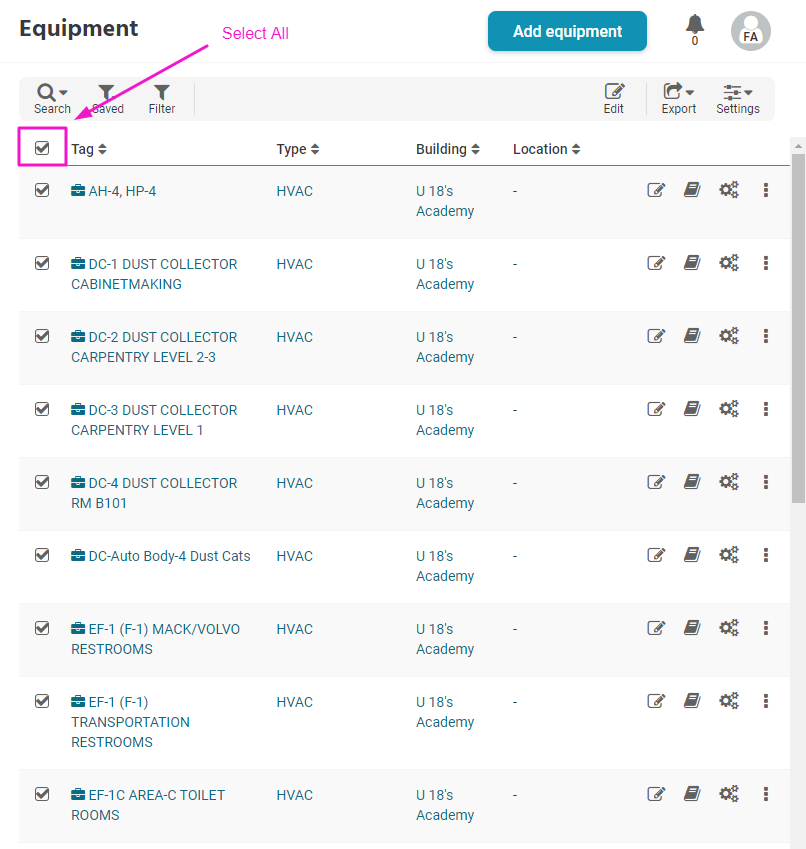Uncheck DC-2 DUST COLLECTOR row checkbox
The width and height of the screenshot is (806, 849).
click(42, 336)
